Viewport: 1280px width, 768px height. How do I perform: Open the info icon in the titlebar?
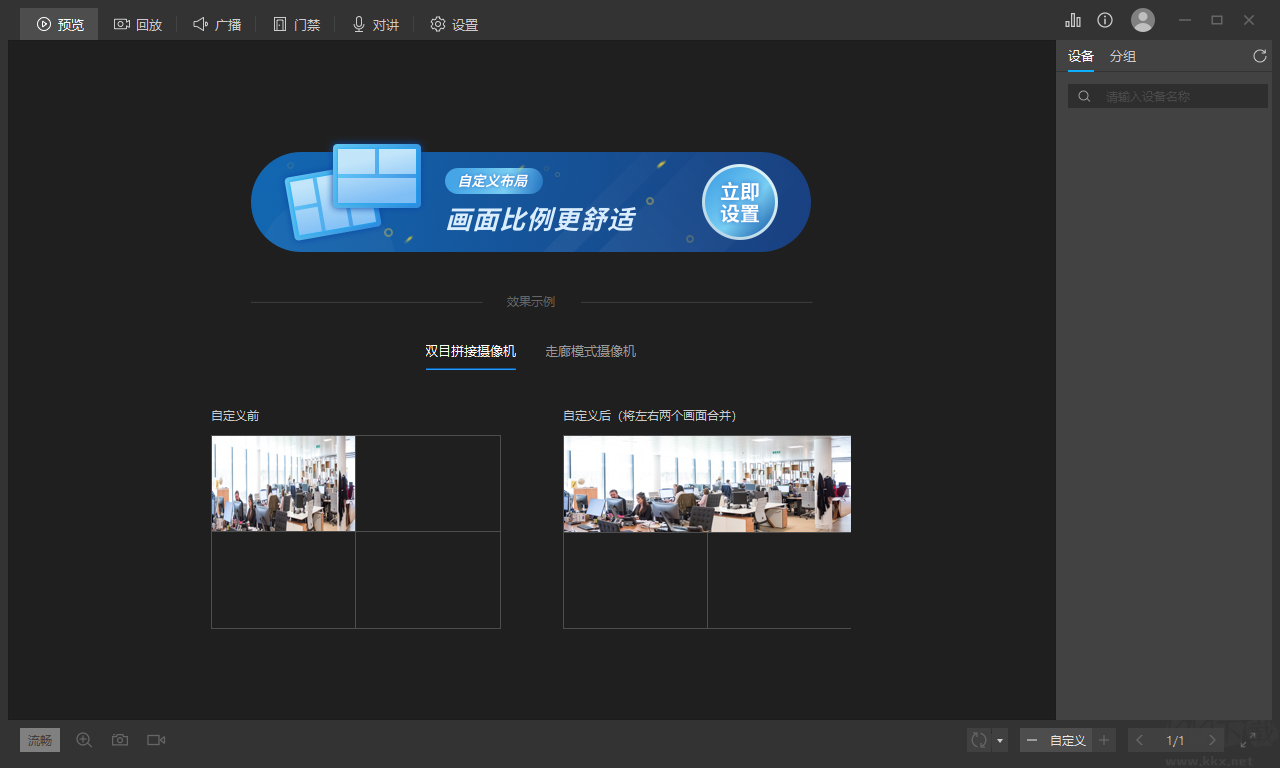coord(1105,19)
